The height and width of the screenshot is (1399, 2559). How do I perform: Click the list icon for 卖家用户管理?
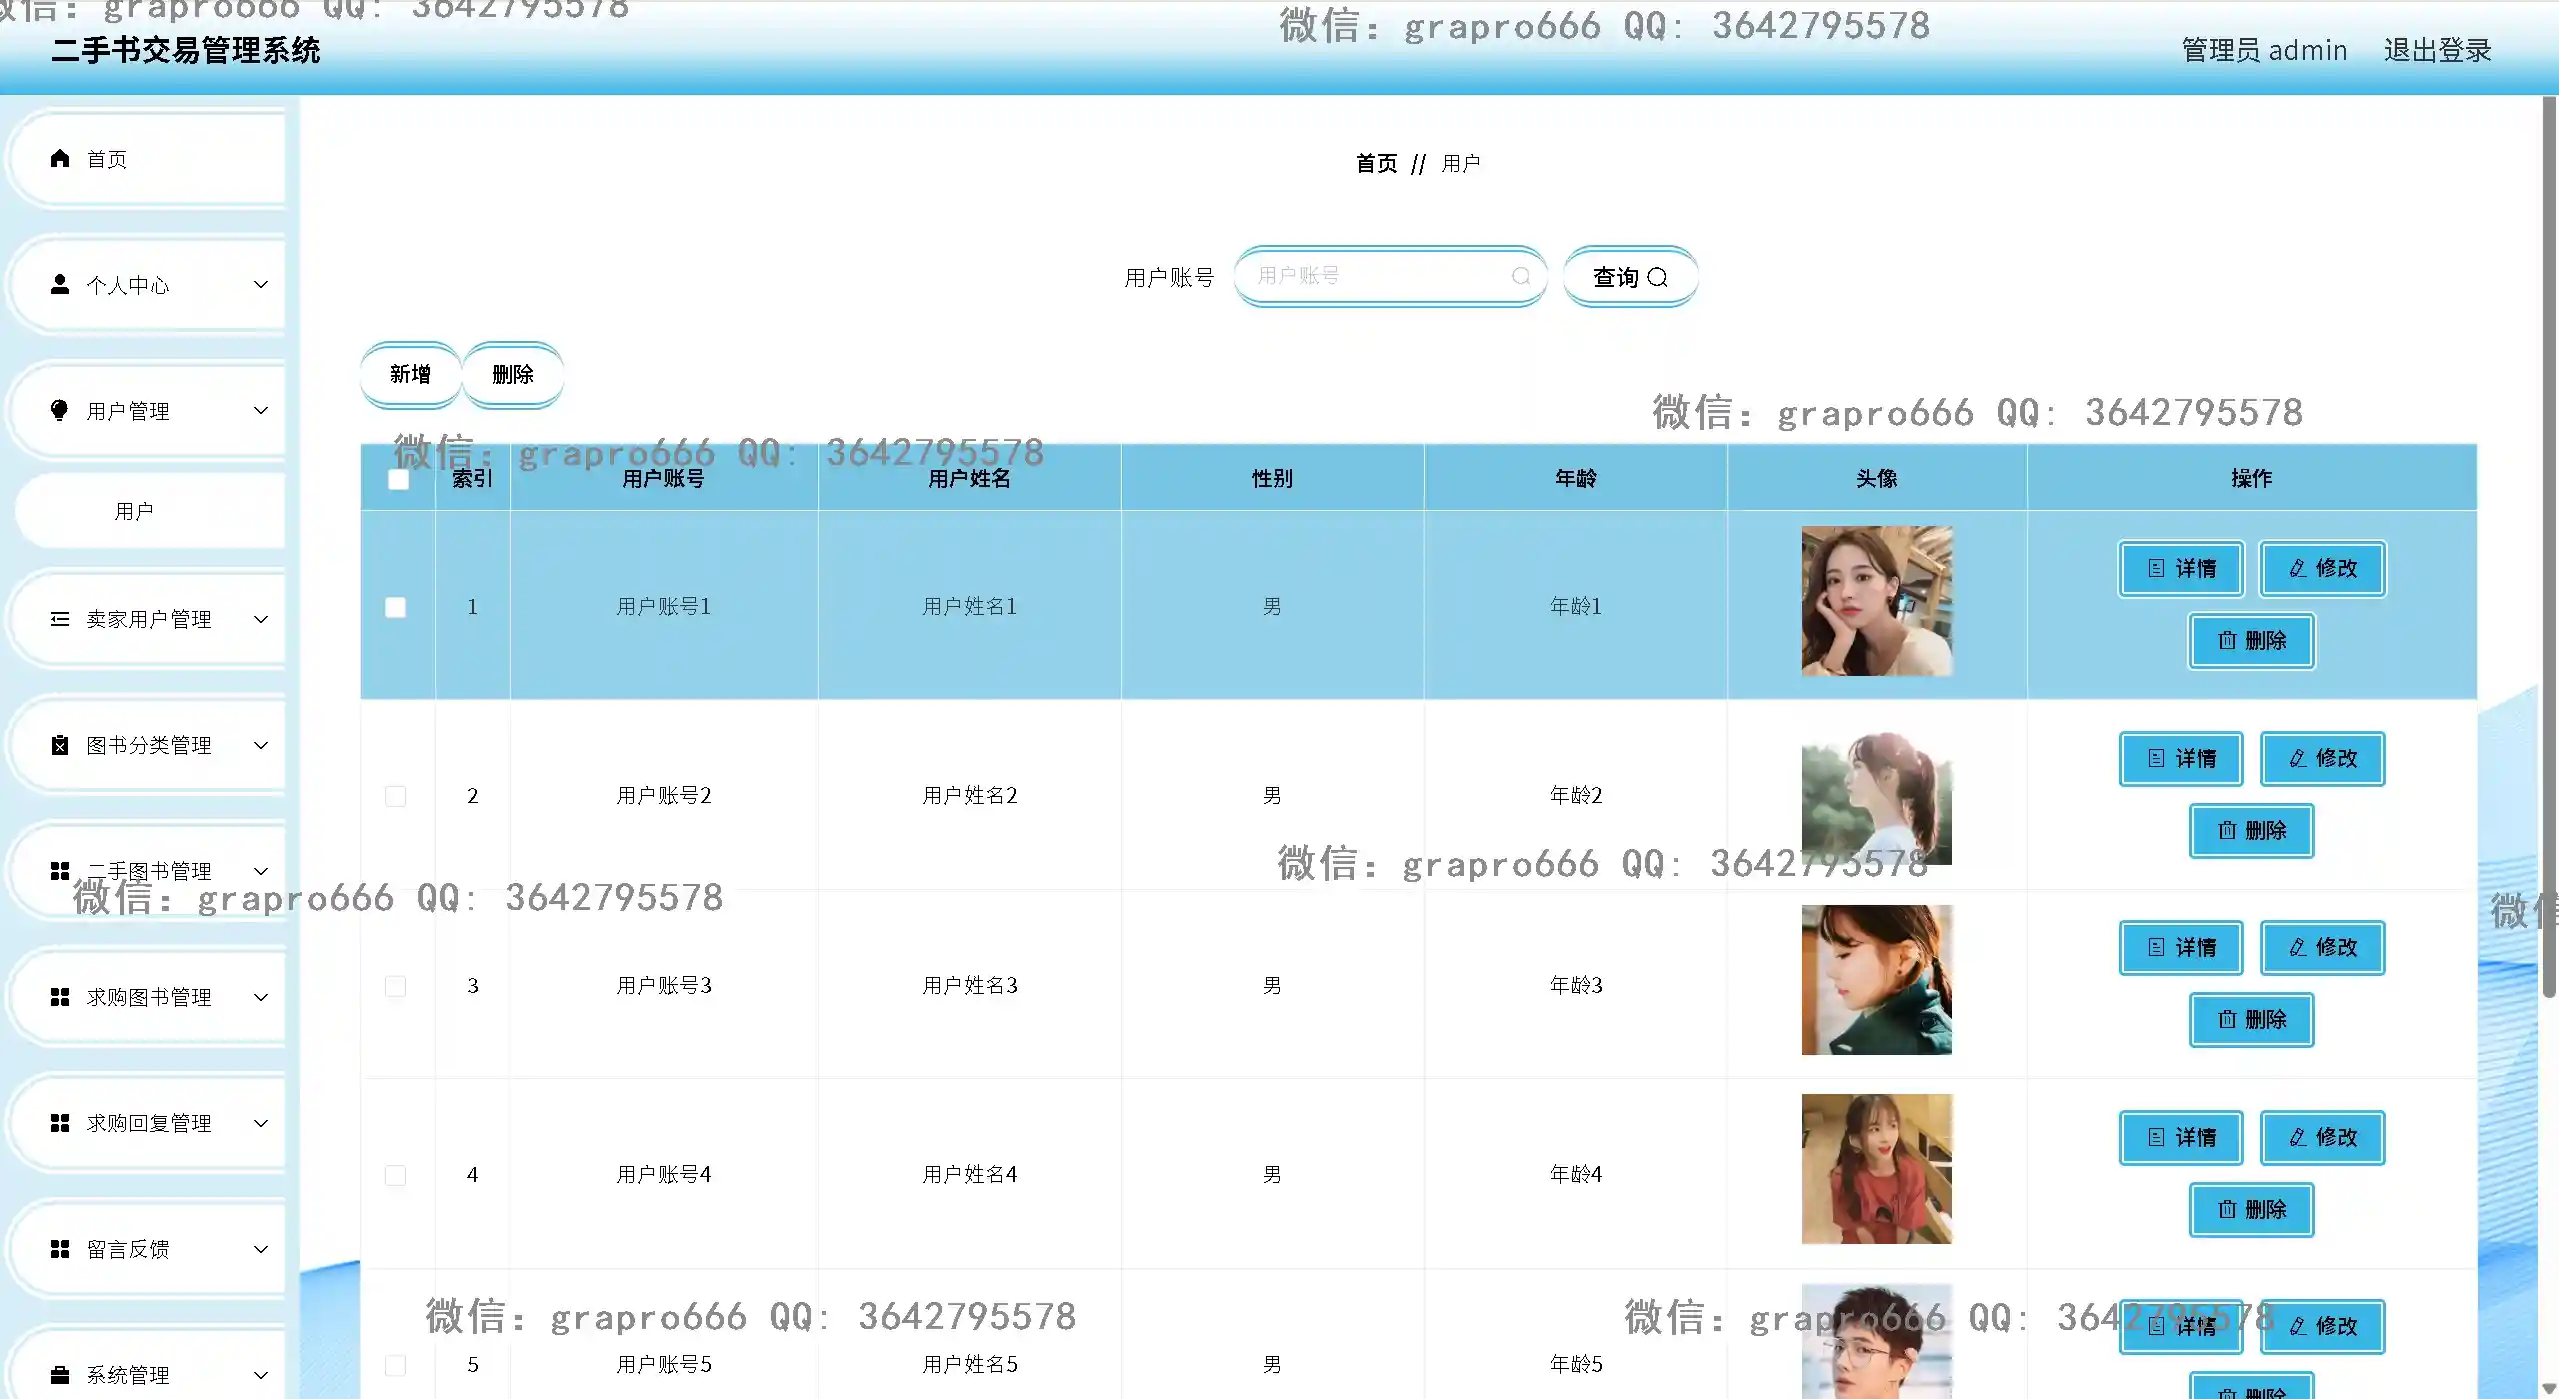(x=60, y=619)
